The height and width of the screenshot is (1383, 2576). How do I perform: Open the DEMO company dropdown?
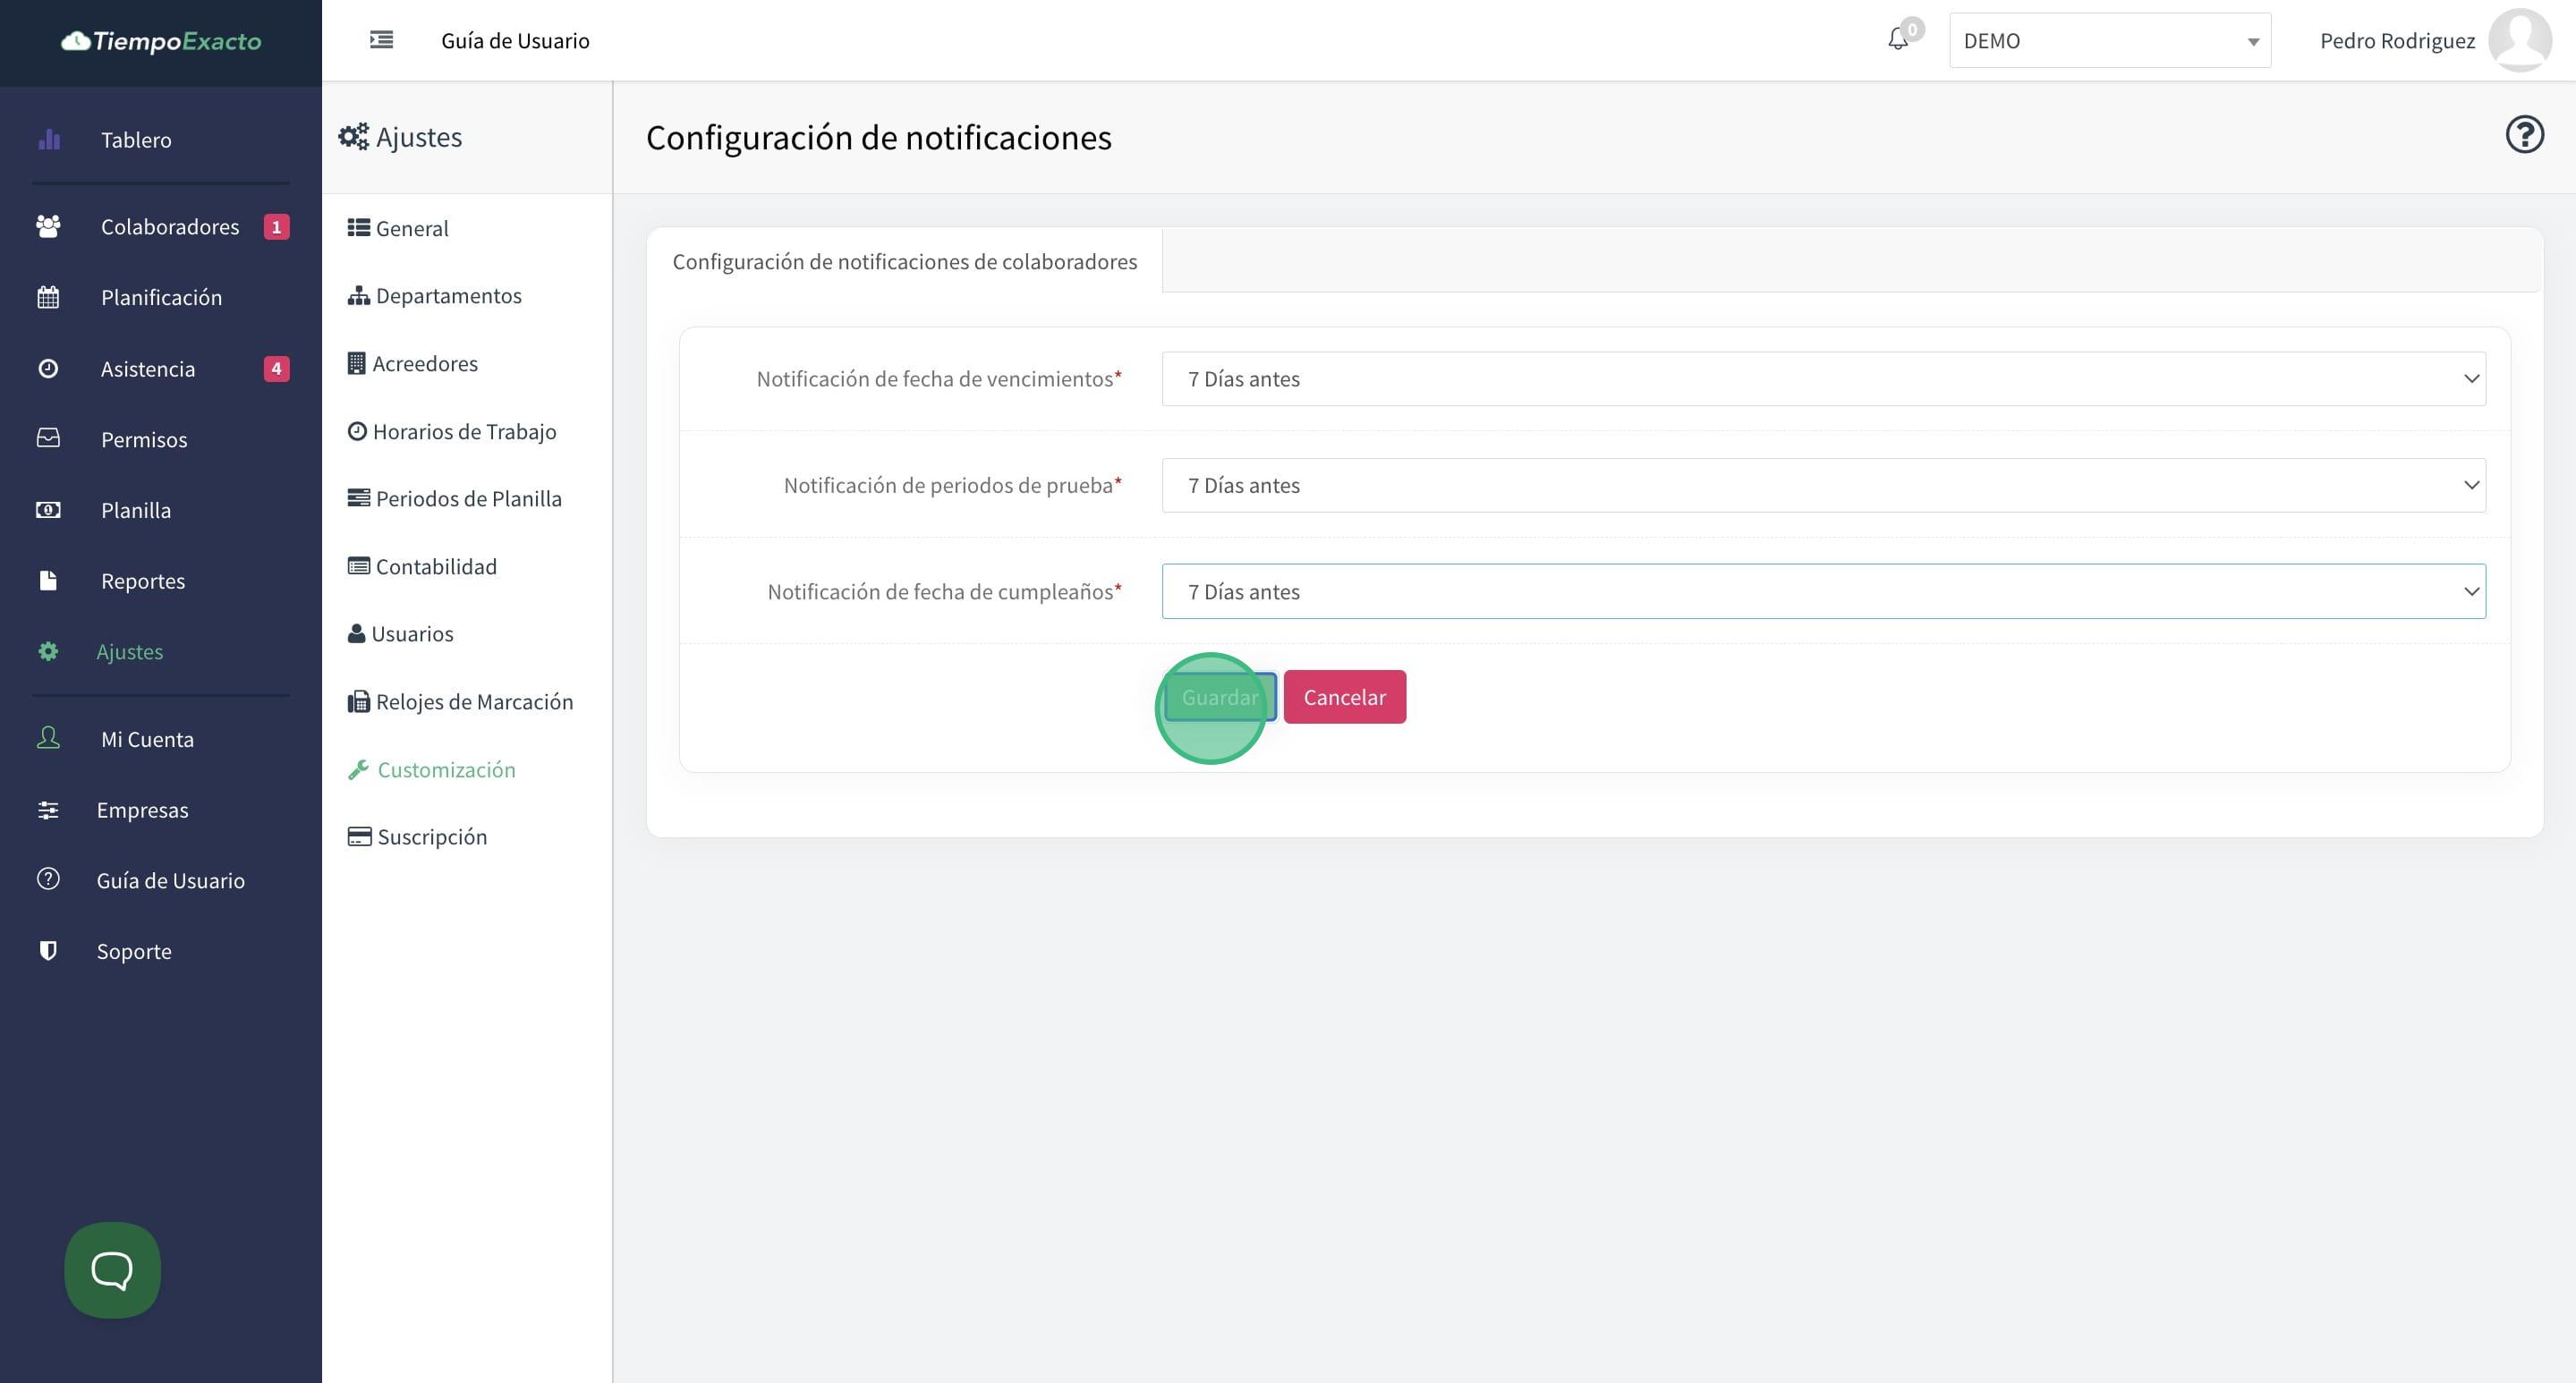[2109, 41]
